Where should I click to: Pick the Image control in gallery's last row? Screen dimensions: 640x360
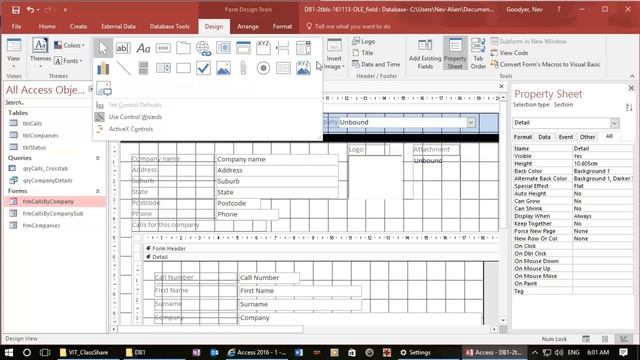pyautogui.click(x=104, y=88)
